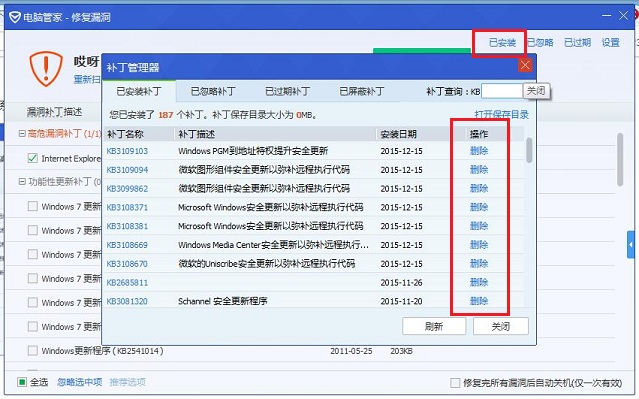639x399 pixels.
Task: Click the 忽略选中项 link
Action: click(x=79, y=382)
